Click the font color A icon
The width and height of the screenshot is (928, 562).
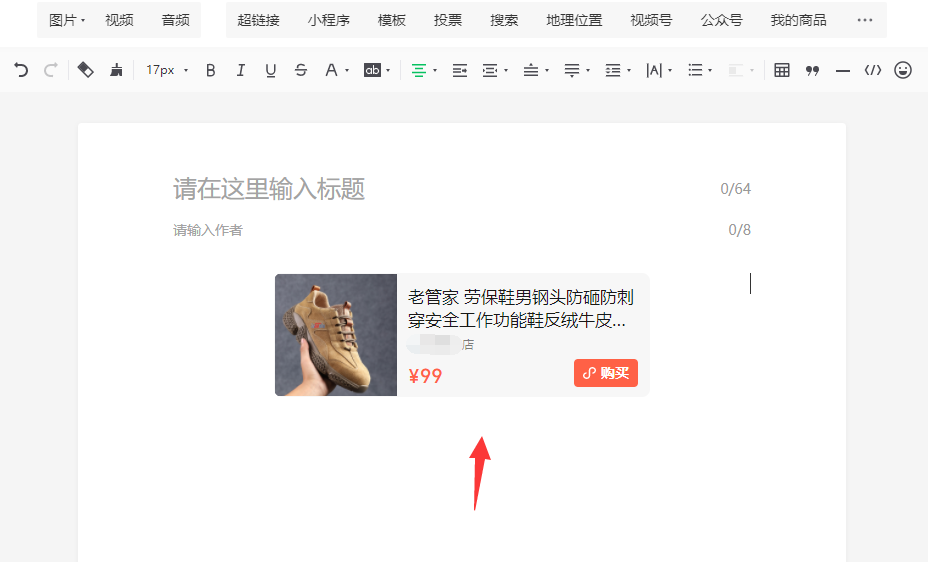click(x=331, y=70)
